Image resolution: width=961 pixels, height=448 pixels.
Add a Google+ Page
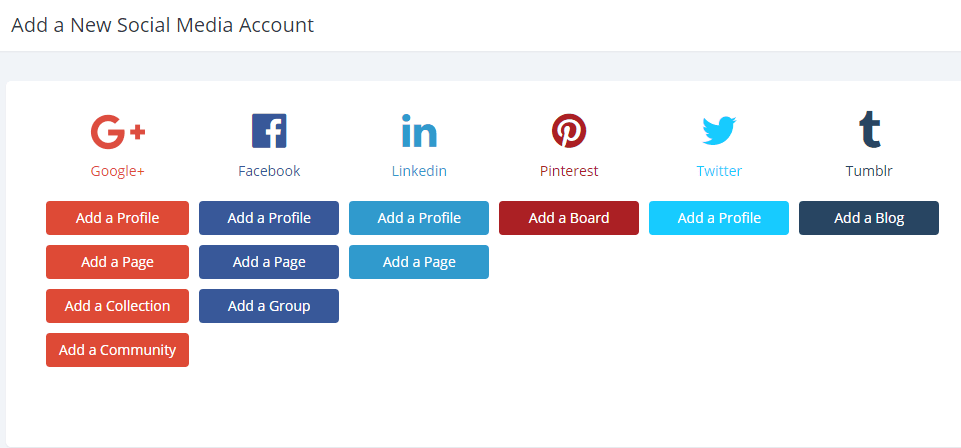(118, 262)
